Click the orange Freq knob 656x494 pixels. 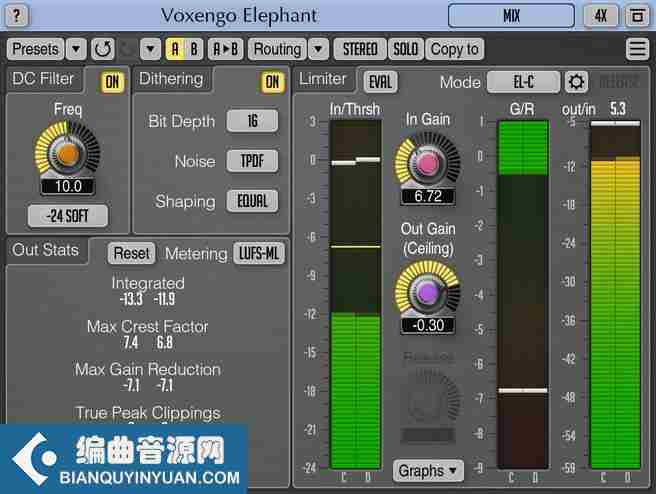[68, 154]
